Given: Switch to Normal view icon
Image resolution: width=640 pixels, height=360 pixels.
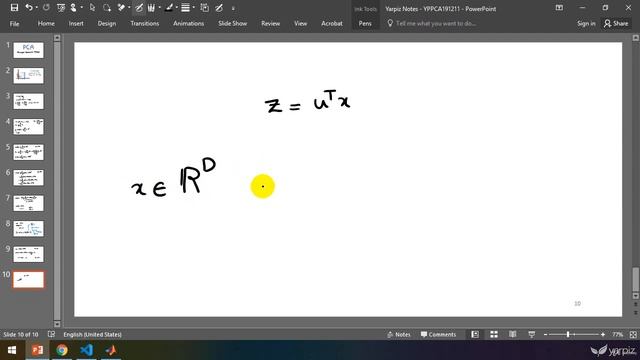Looking at the screenshot, I should click(x=475, y=334).
